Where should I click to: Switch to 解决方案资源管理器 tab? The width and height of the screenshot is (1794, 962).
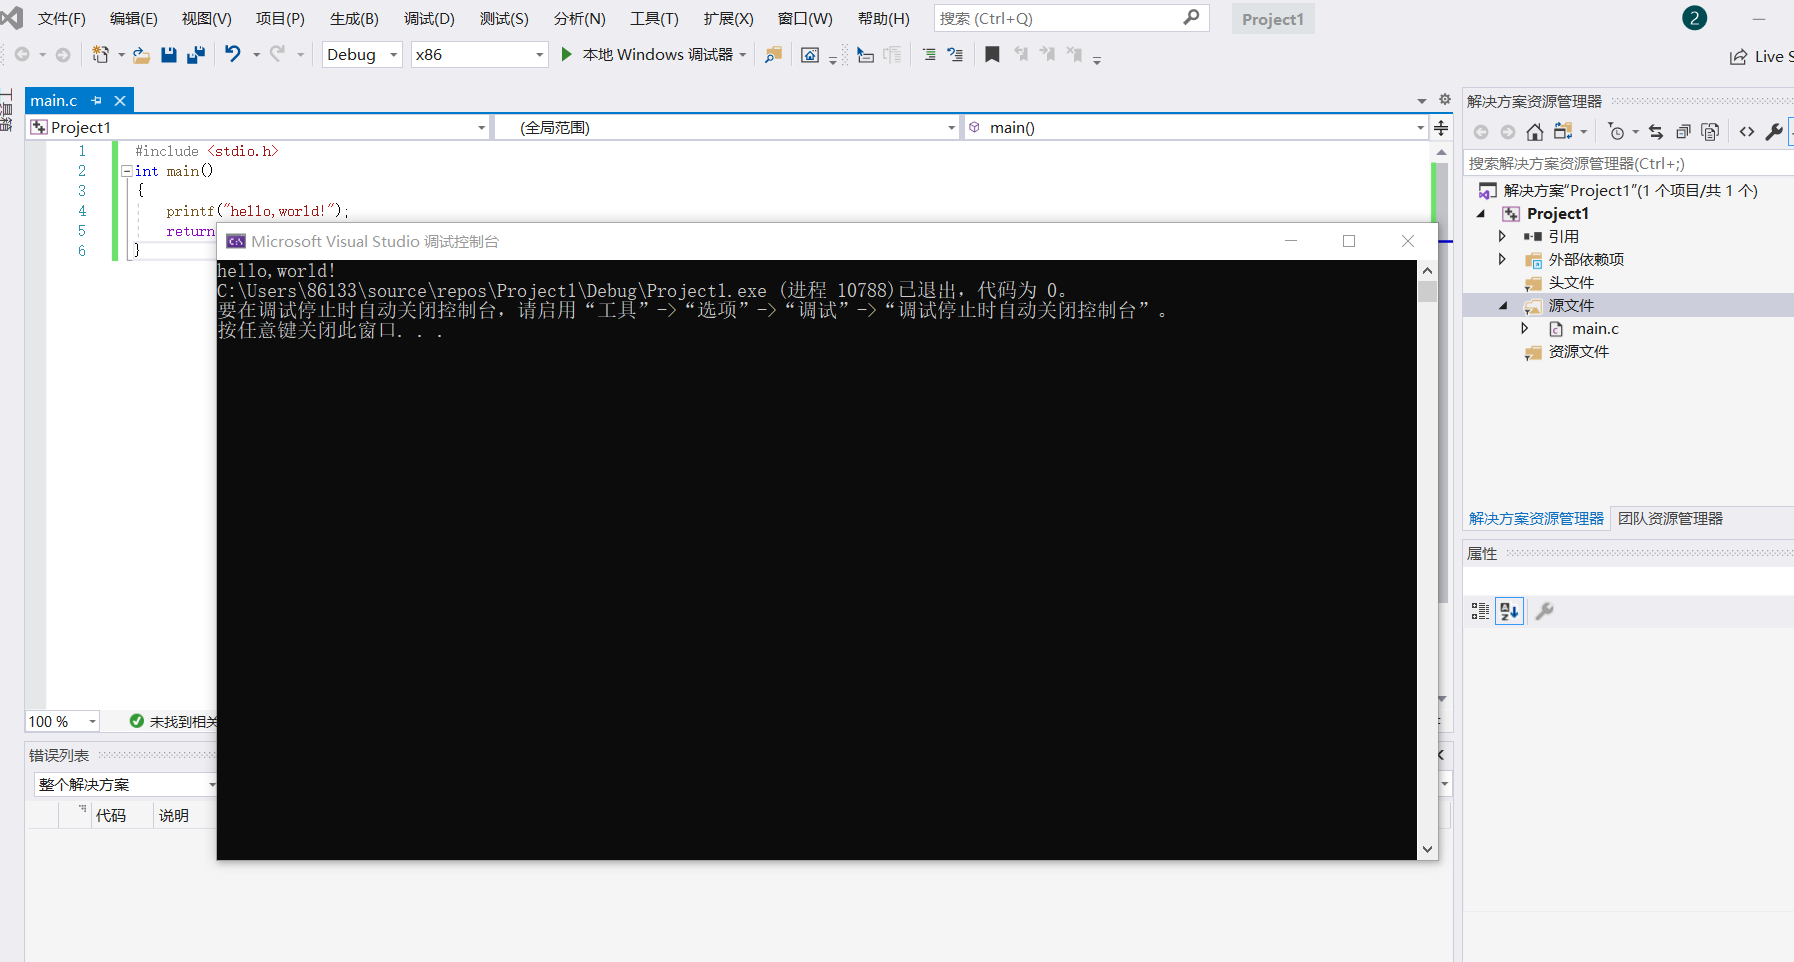pos(1536,518)
